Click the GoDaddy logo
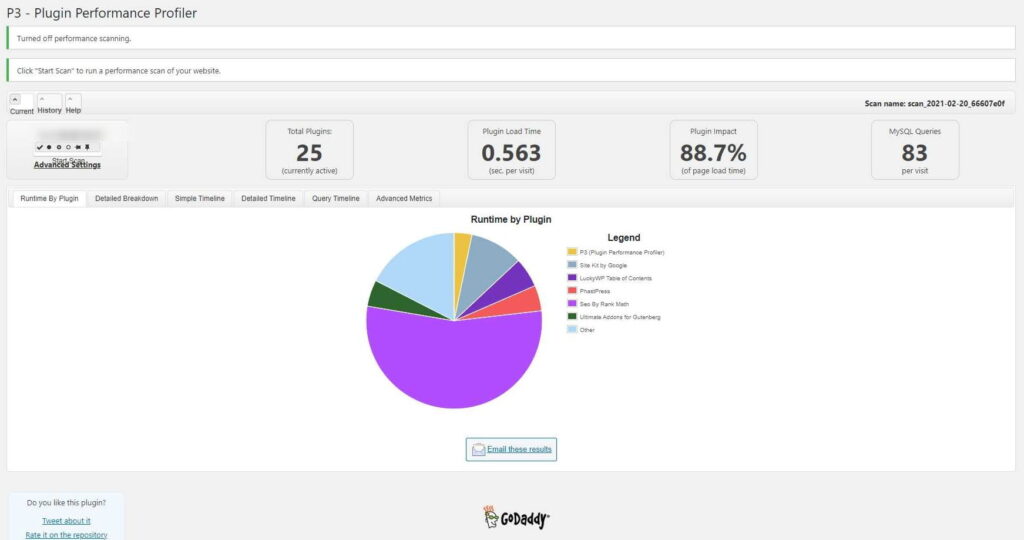The image size is (1024, 540). tap(517, 517)
